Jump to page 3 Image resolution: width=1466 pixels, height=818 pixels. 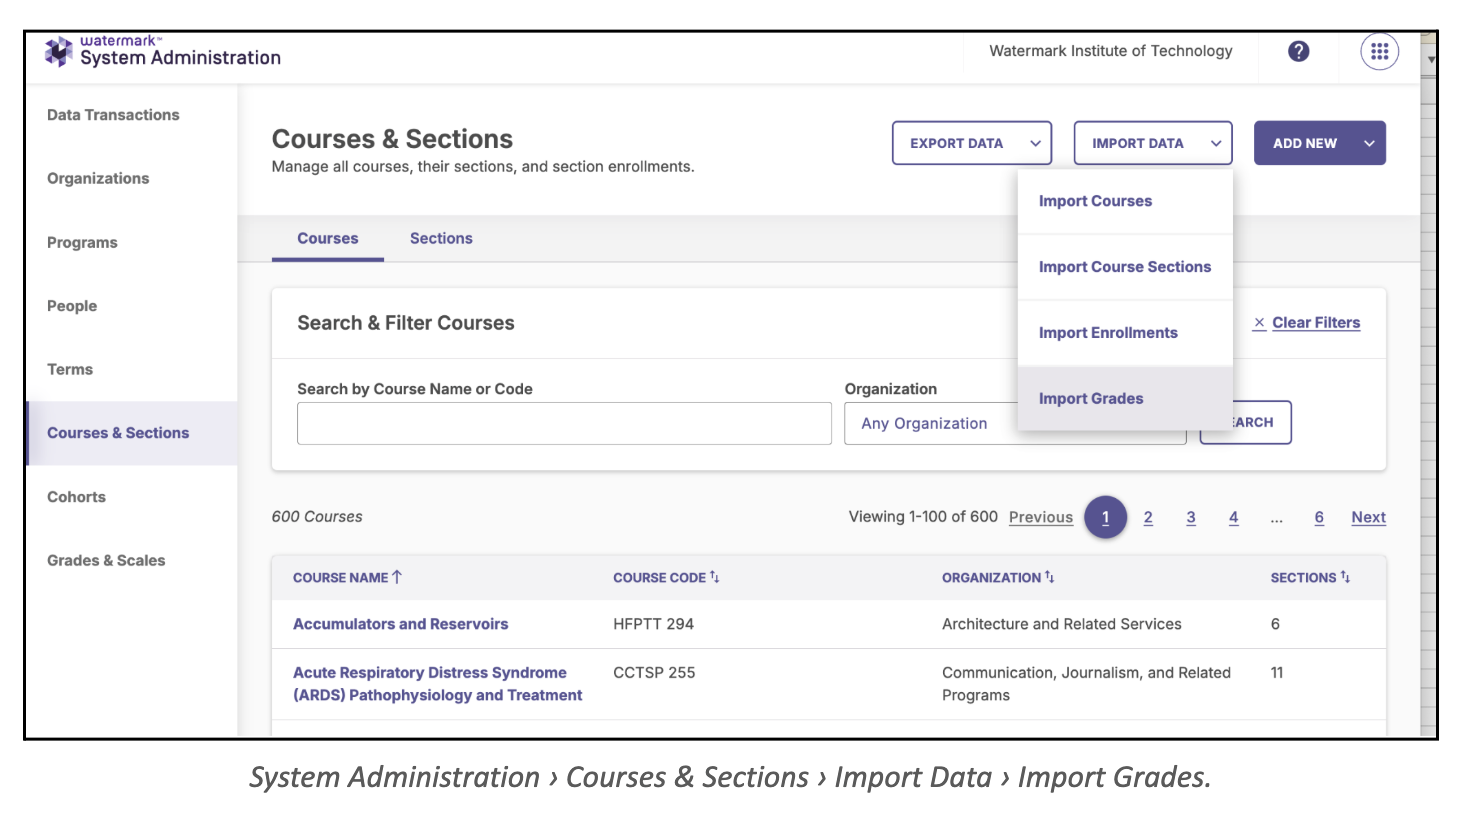pos(1191,517)
